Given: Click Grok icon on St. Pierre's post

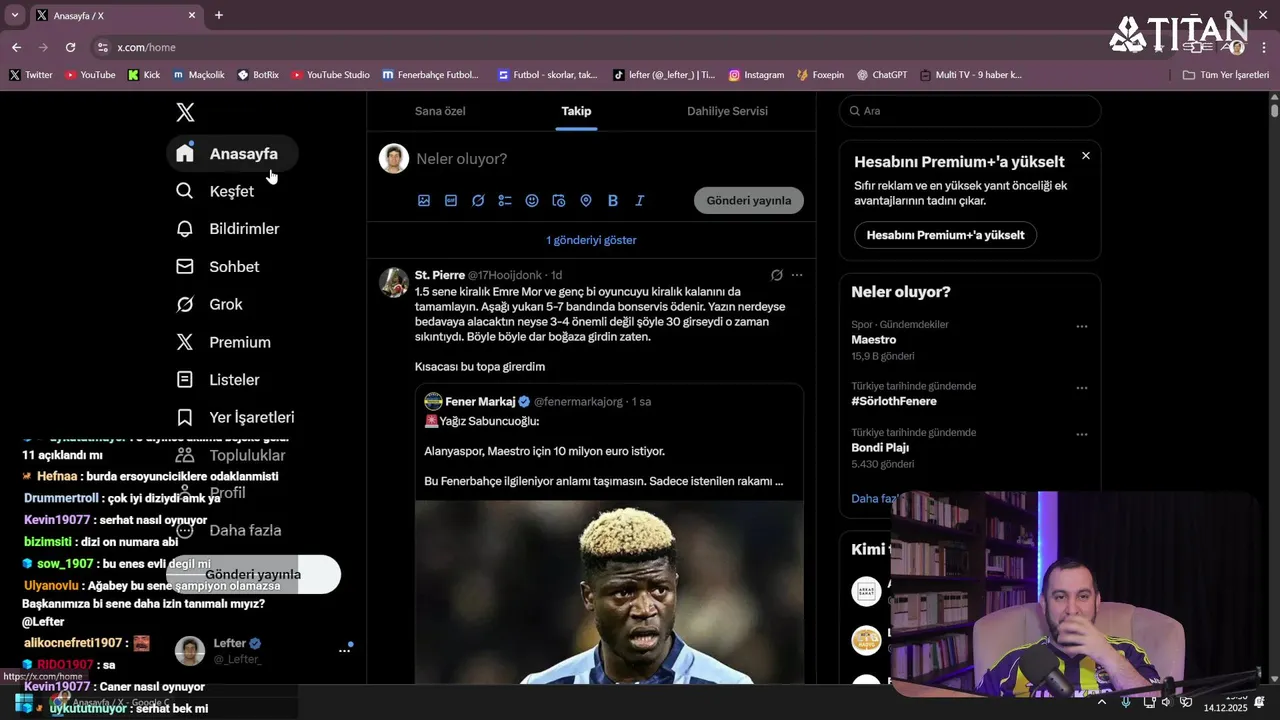Looking at the screenshot, I should [x=777, y=275].
